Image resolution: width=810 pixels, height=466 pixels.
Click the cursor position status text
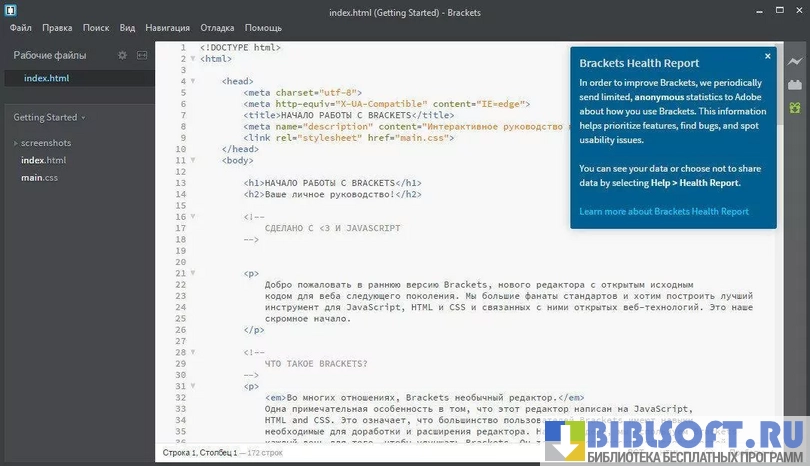tap(200, 454)
